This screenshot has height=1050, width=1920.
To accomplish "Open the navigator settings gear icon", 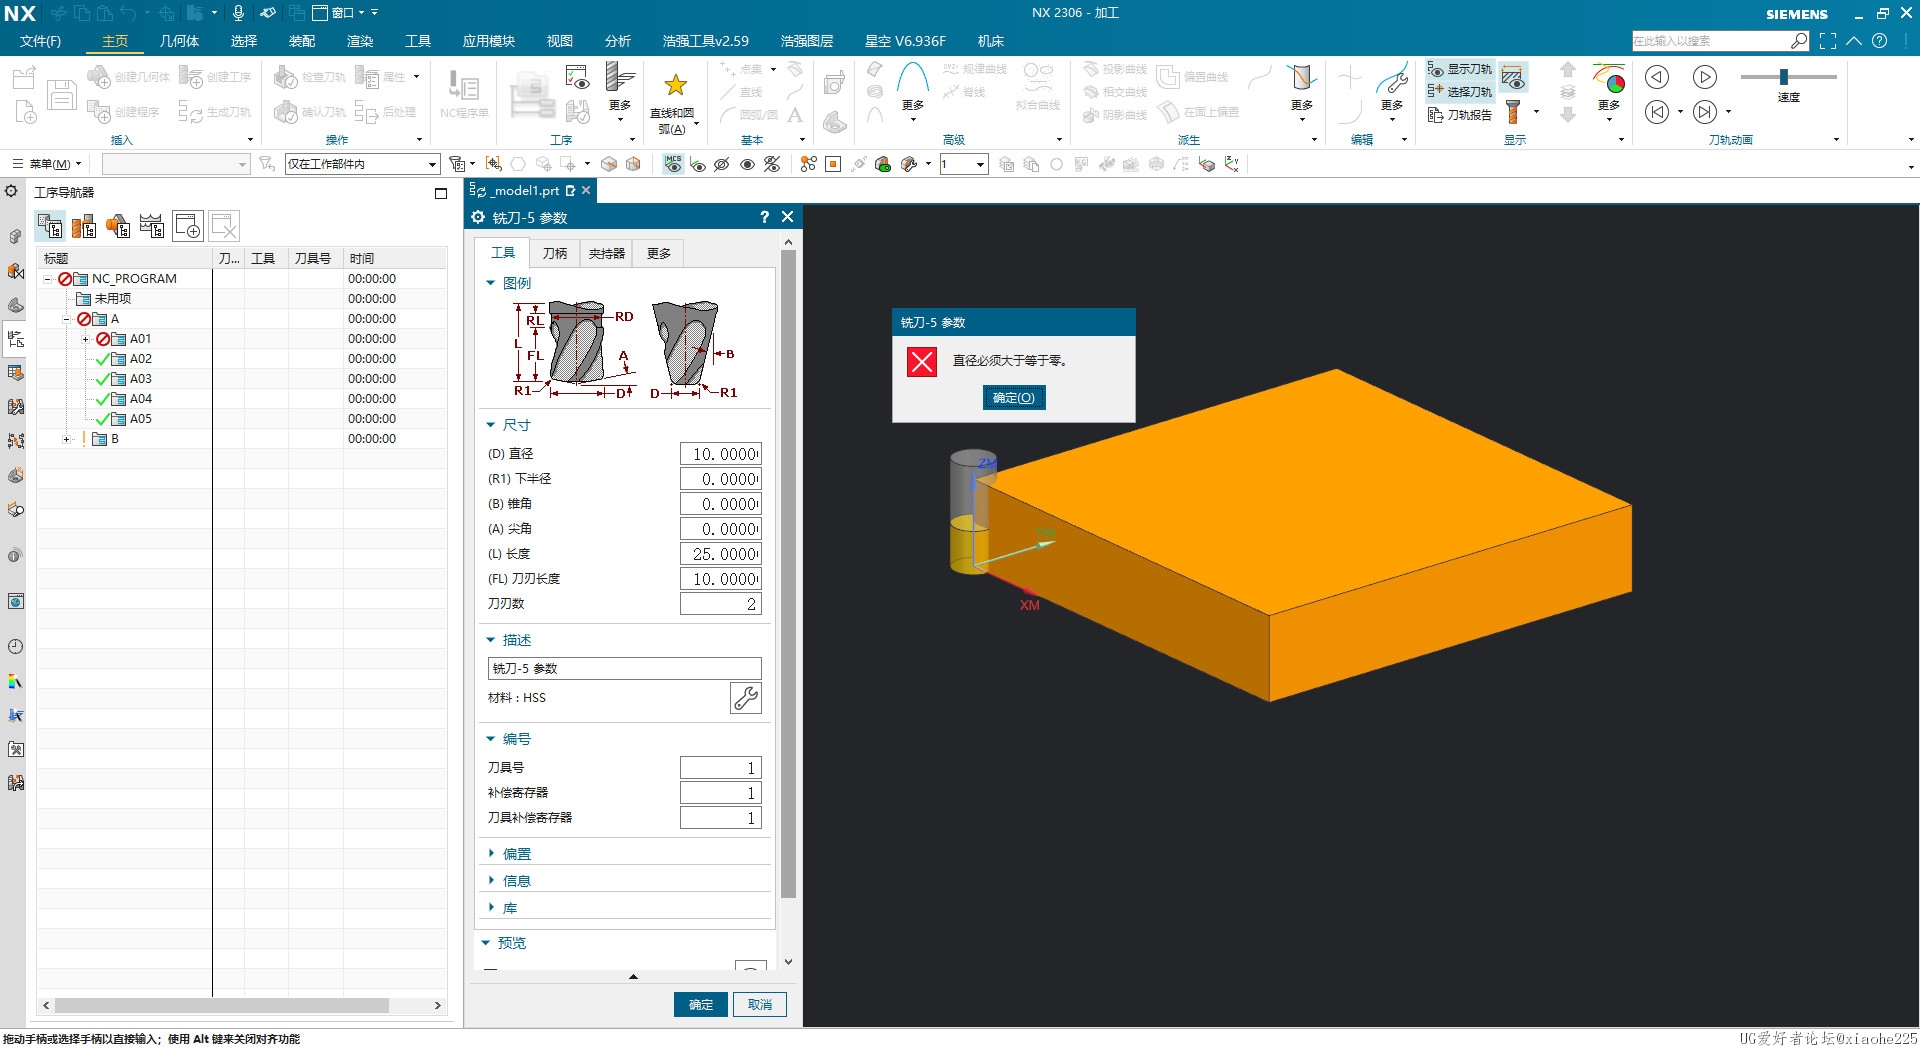I will (12, 191).
